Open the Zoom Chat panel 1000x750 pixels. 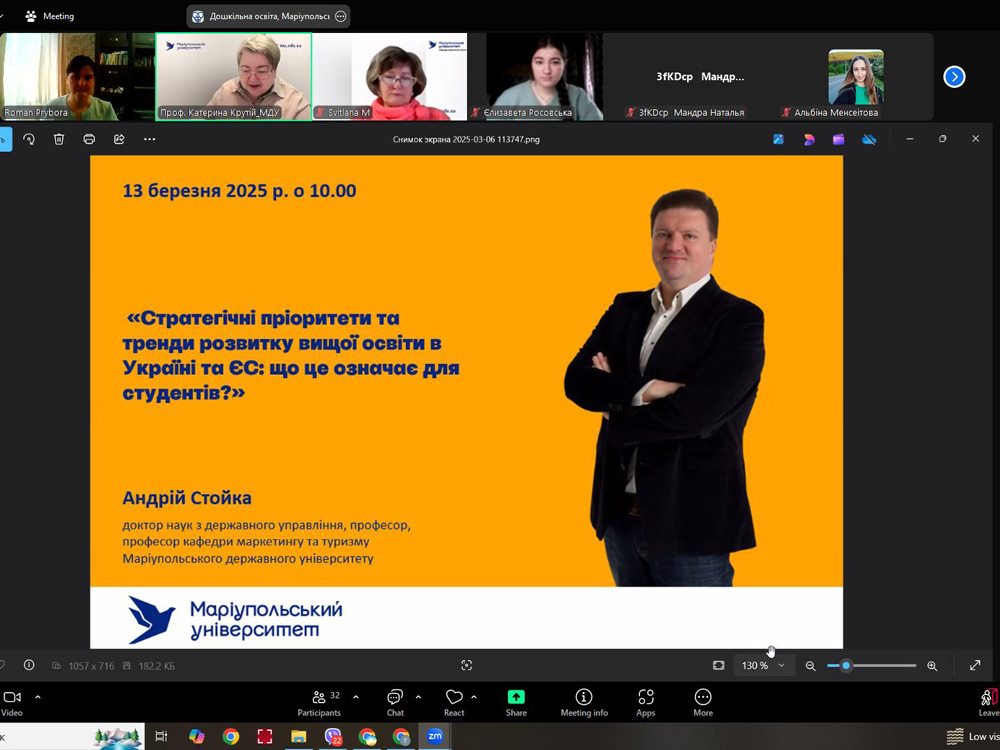click(x=395, y=702)
